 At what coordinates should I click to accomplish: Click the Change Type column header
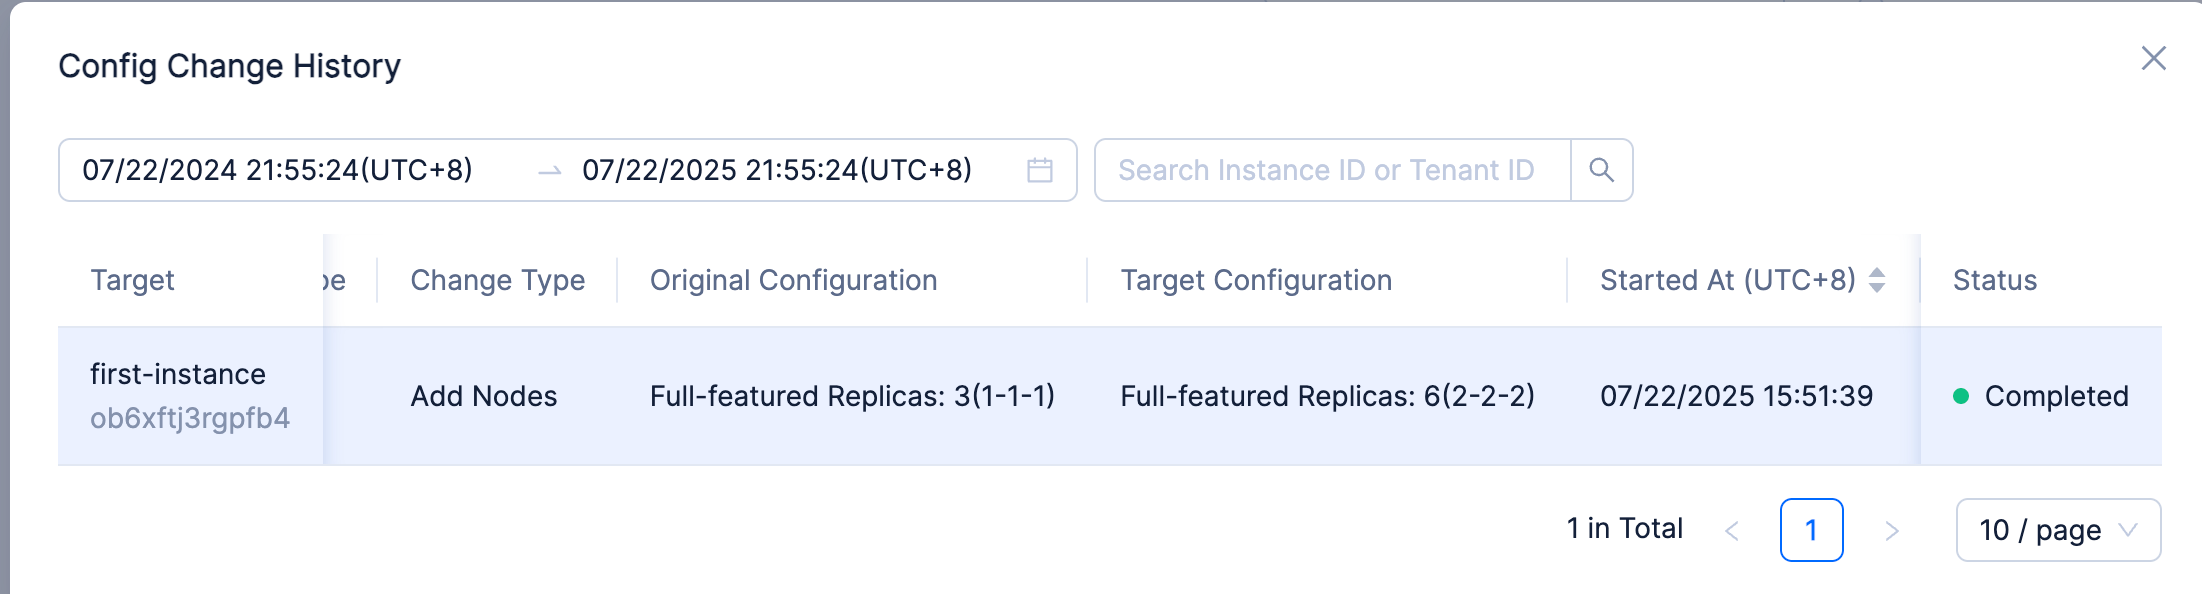click(x=498, y=280)
